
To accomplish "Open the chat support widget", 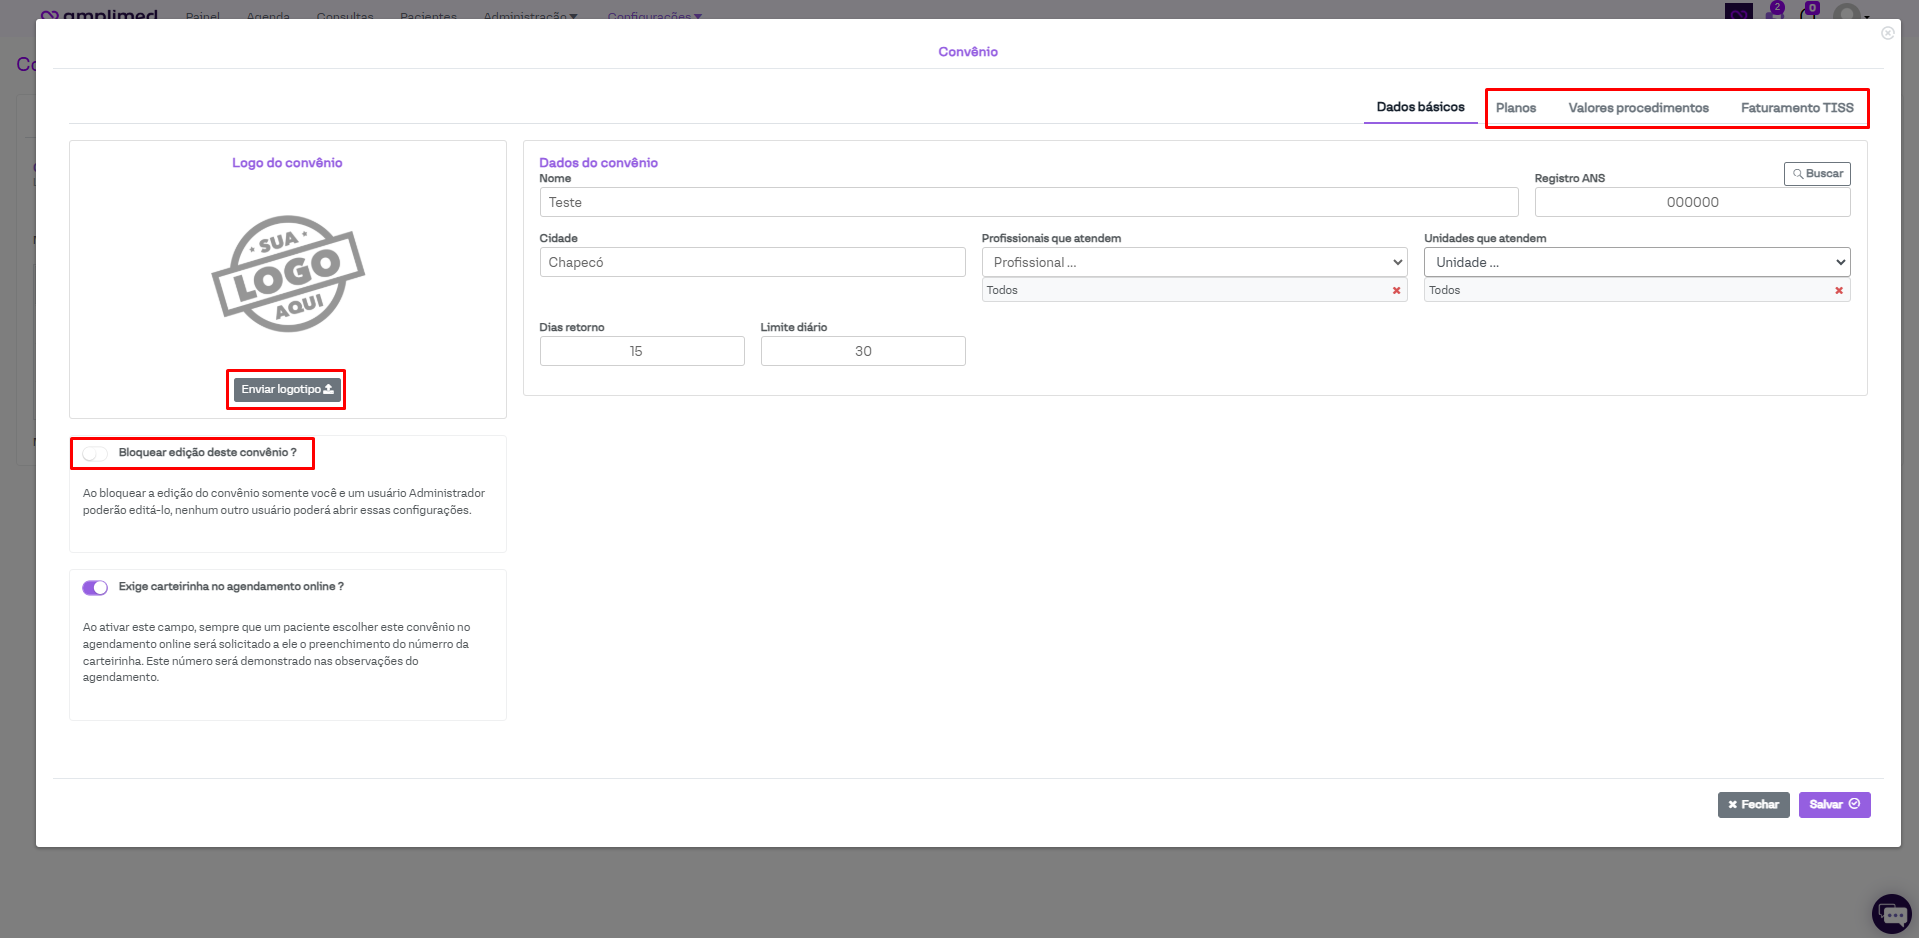I will point(1891,913).
